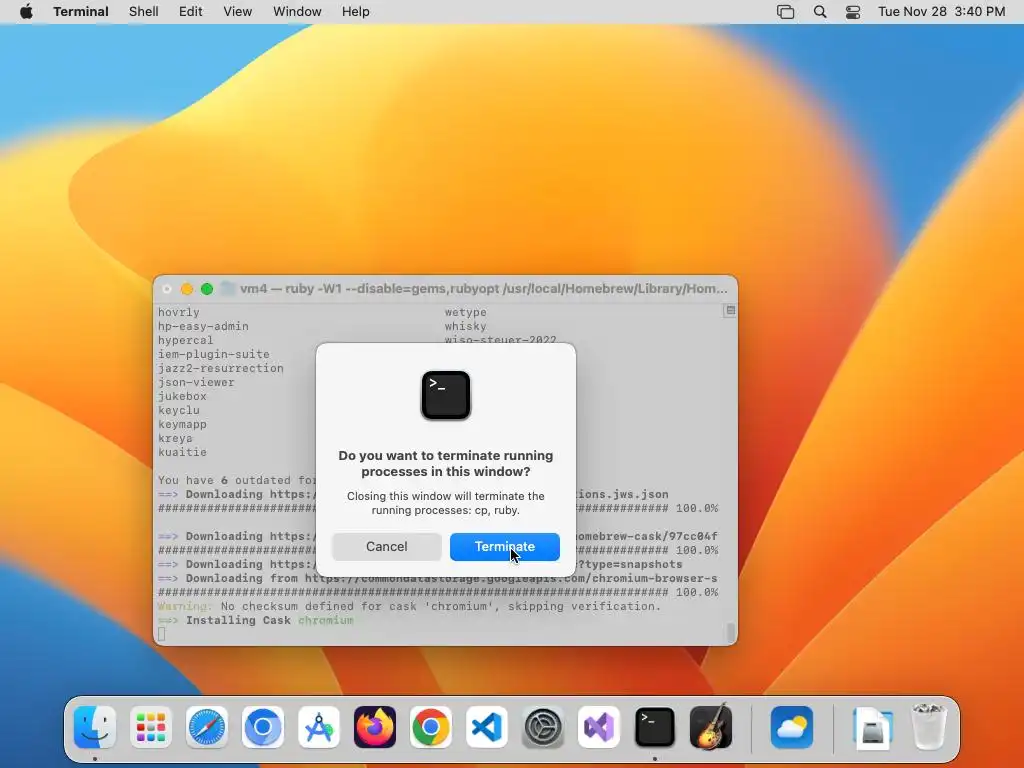Launch Firefox from the Dock
1024x768 pixels.
(375, 727)
